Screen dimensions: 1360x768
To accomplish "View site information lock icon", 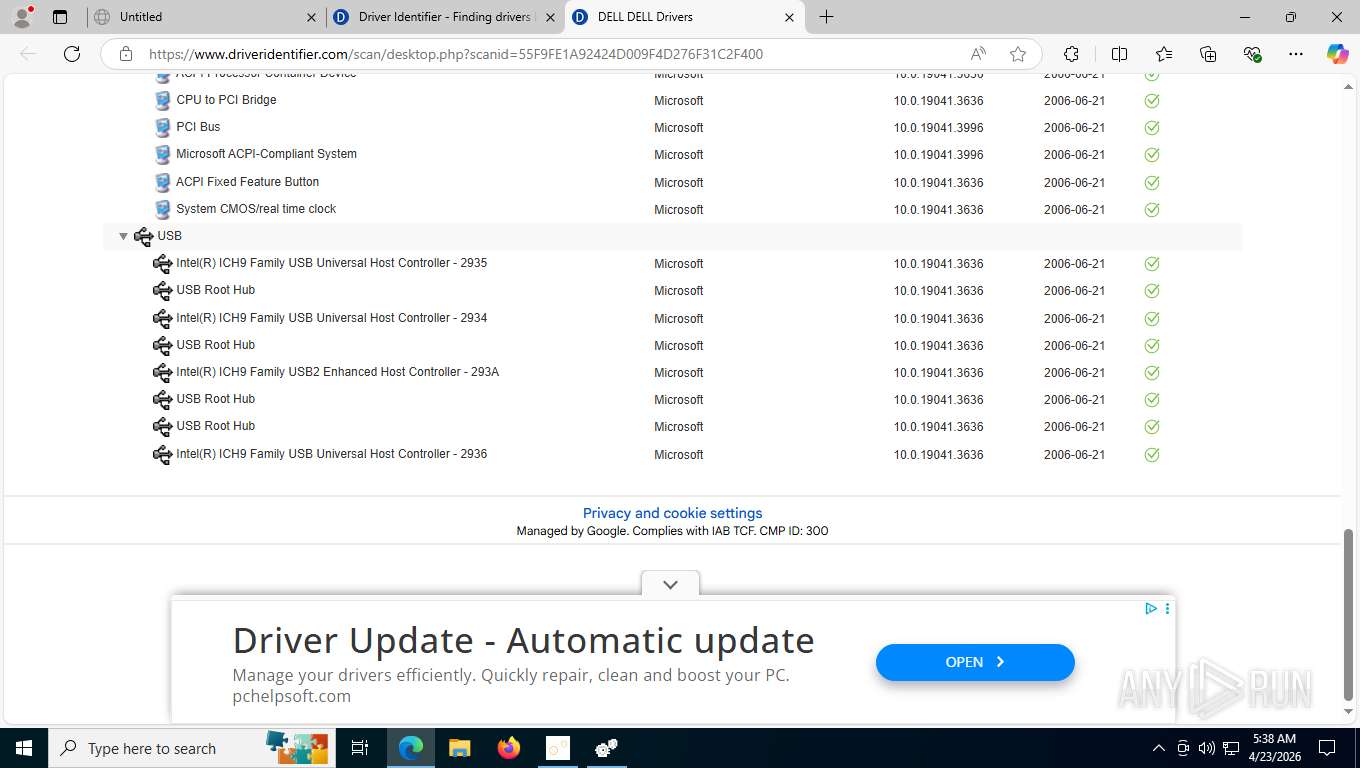I will coord(125,54).
